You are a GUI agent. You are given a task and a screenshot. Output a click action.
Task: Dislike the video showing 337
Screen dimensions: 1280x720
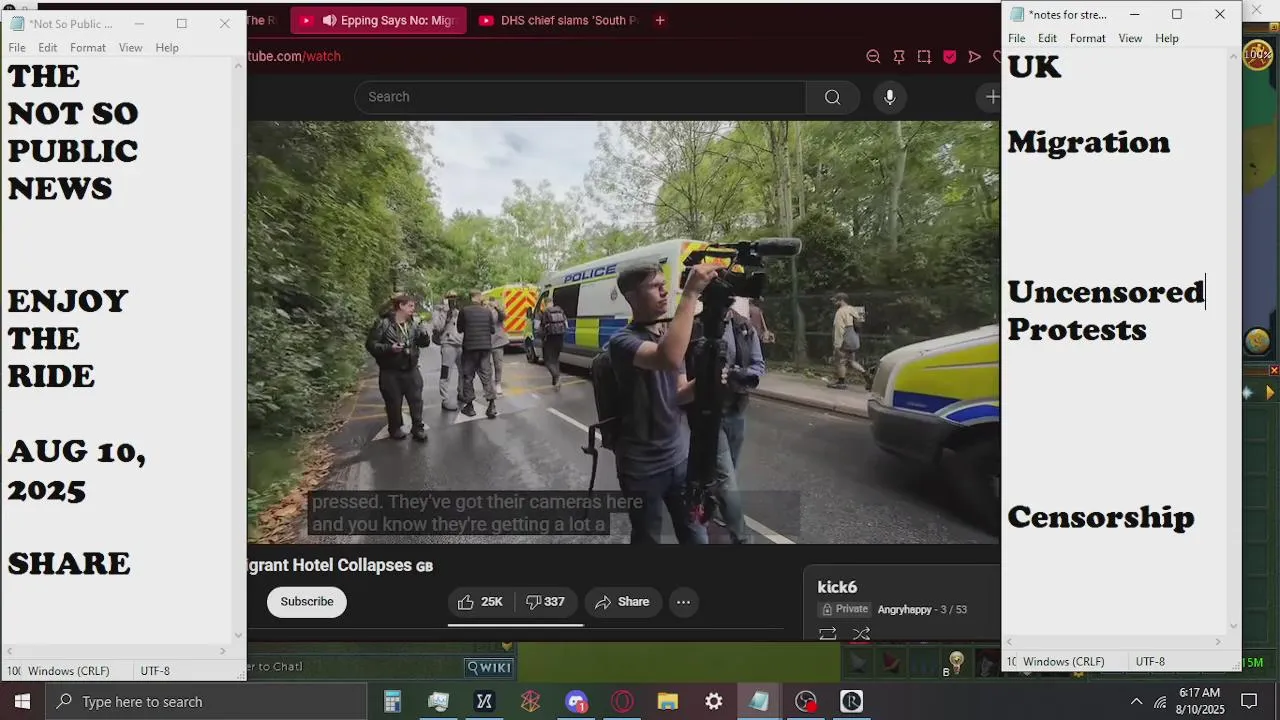[546, 602]
